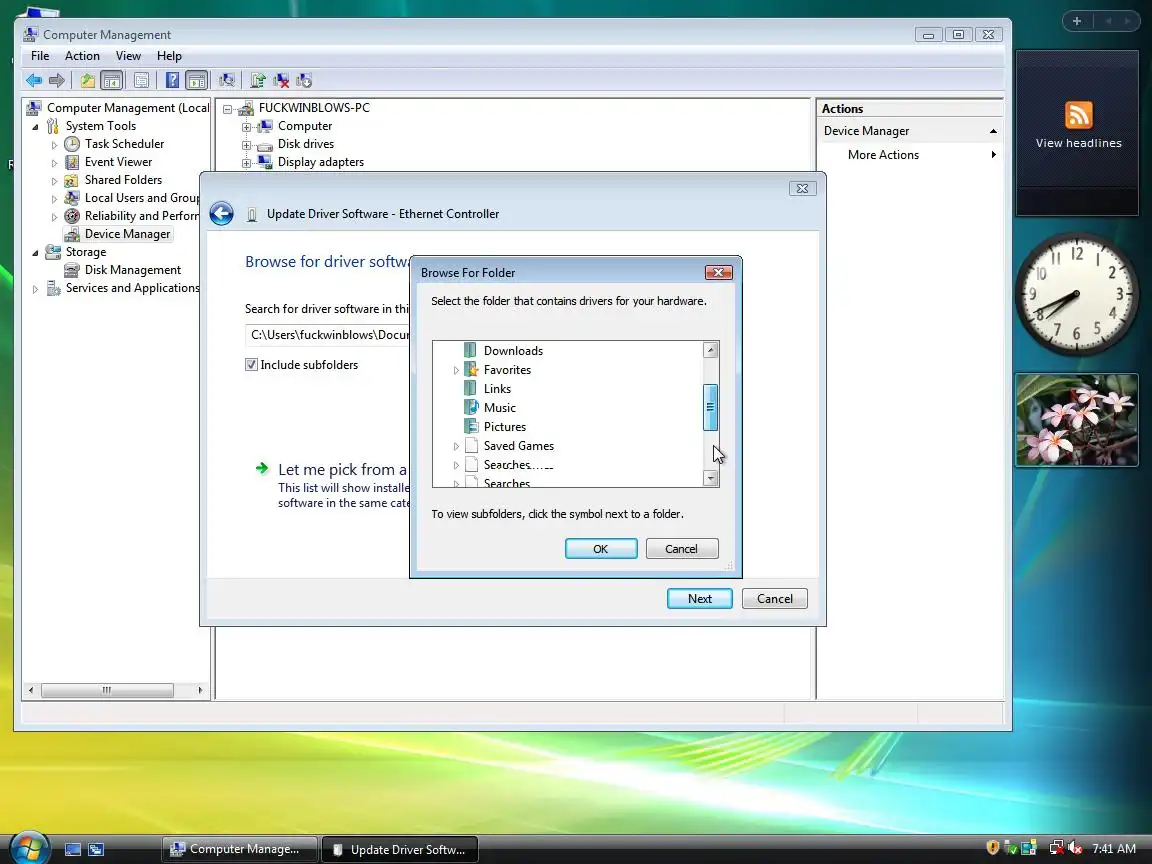Open the Action menu

pos(82,56)
